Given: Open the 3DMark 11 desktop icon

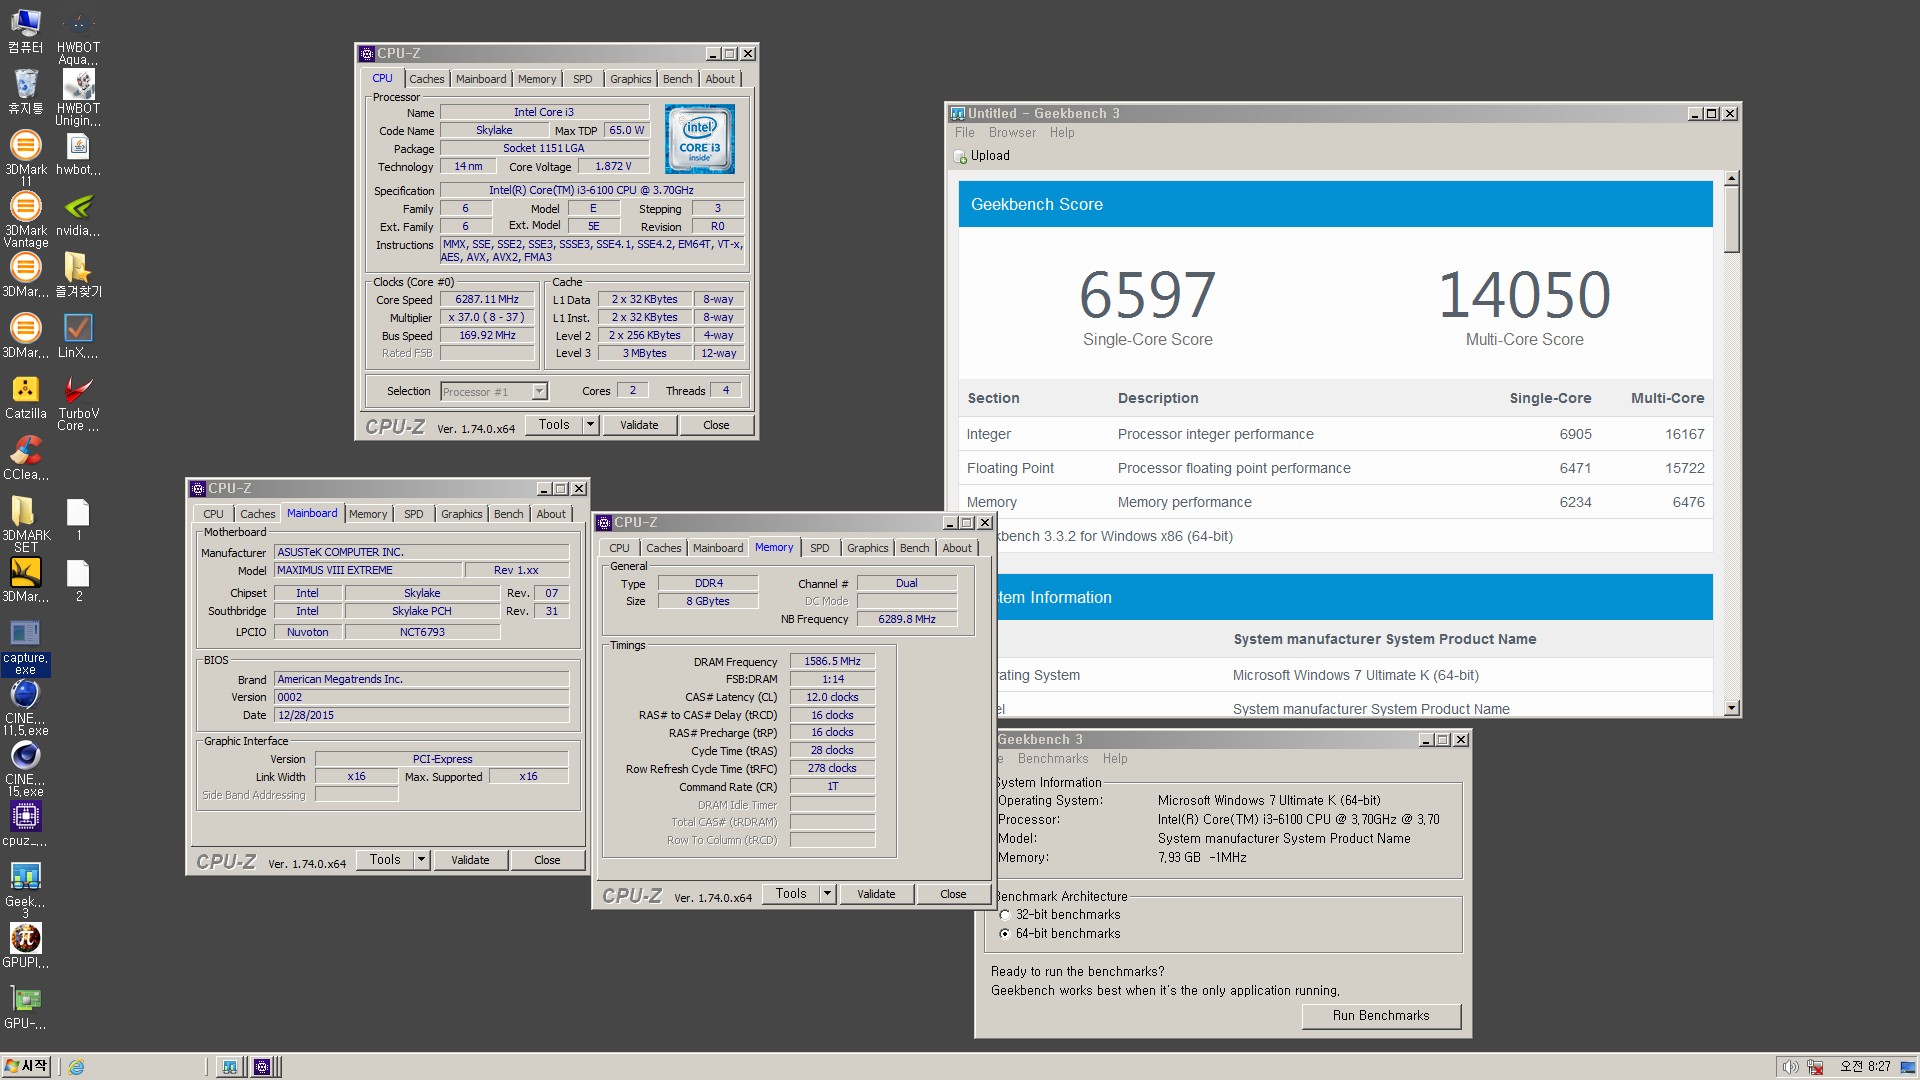Looking at the screenshot, I should (x=25, y=158).
